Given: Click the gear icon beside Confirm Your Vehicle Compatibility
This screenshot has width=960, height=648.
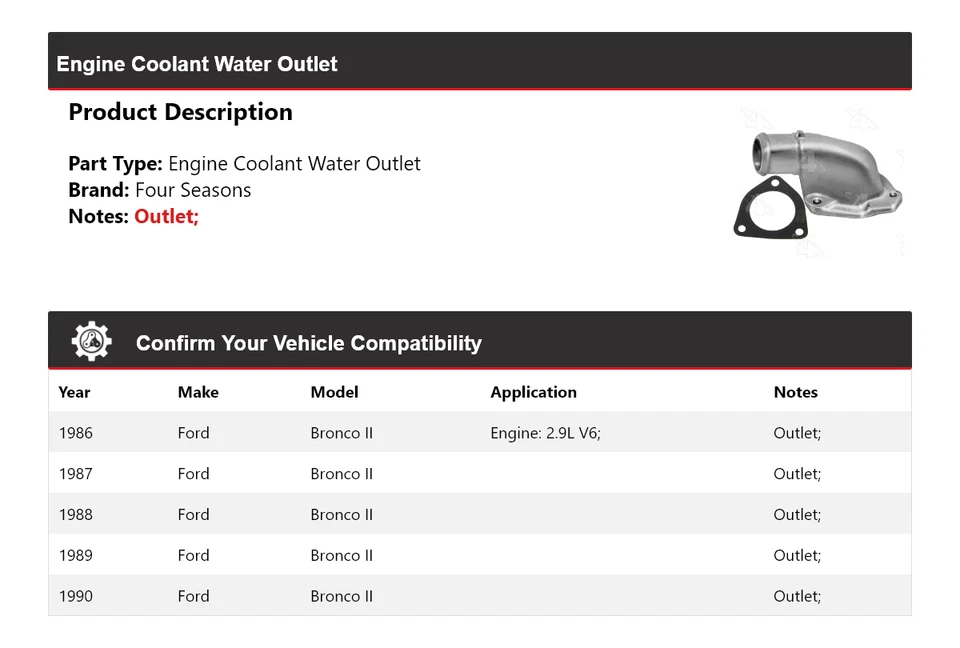Looking at the screenshot, I should (91, 342).
